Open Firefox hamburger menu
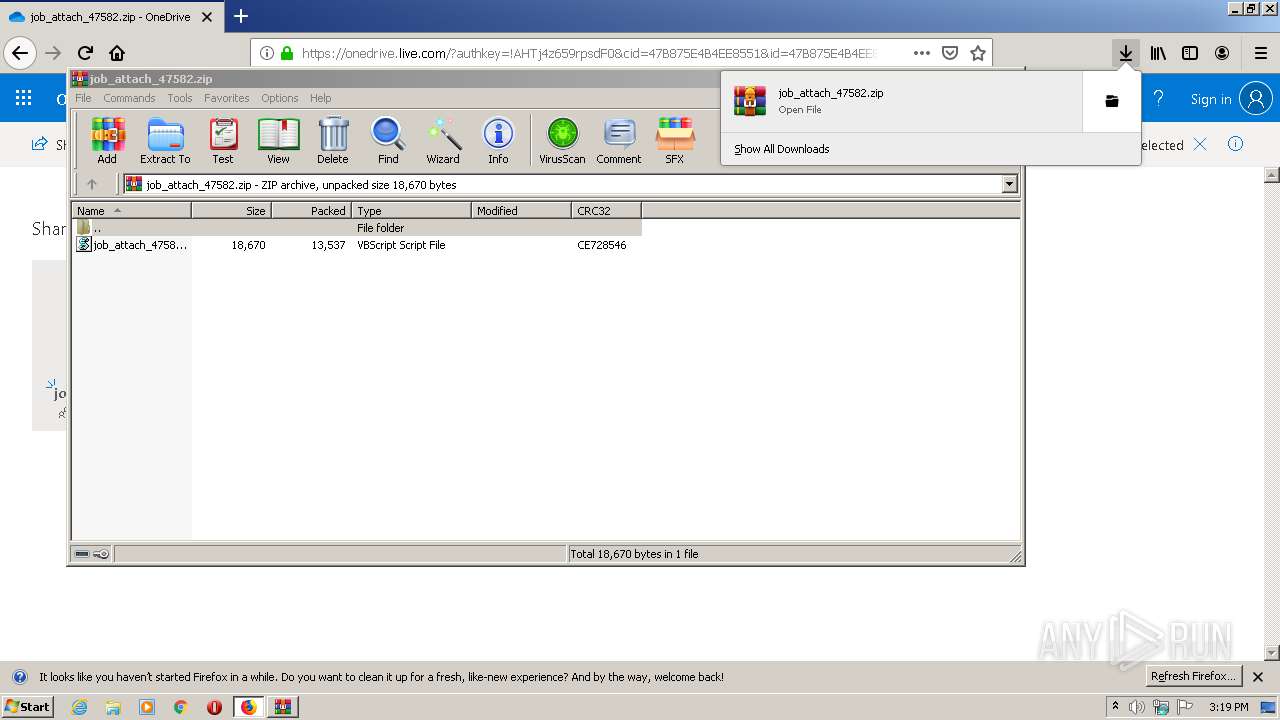The image size is (1280, 720). click(x=1261, y=53)
